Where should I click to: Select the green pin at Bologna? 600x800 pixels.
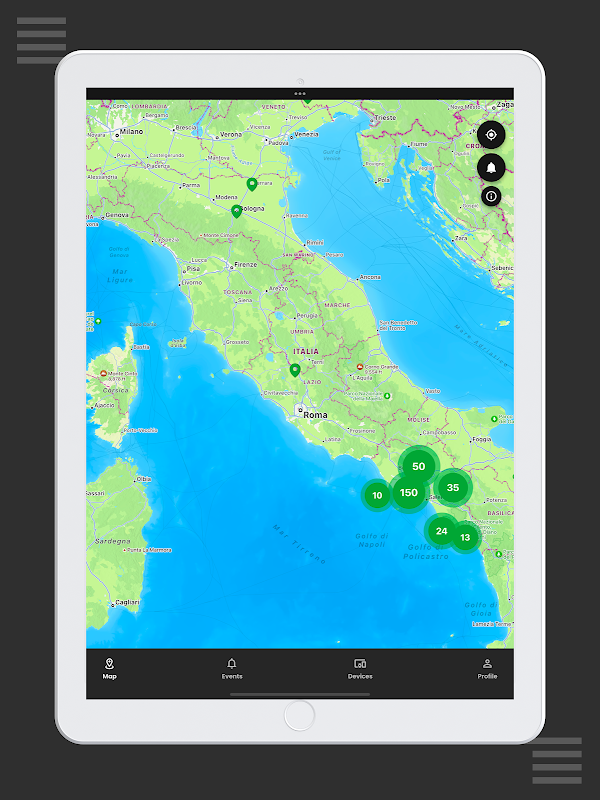coord(236,211)
